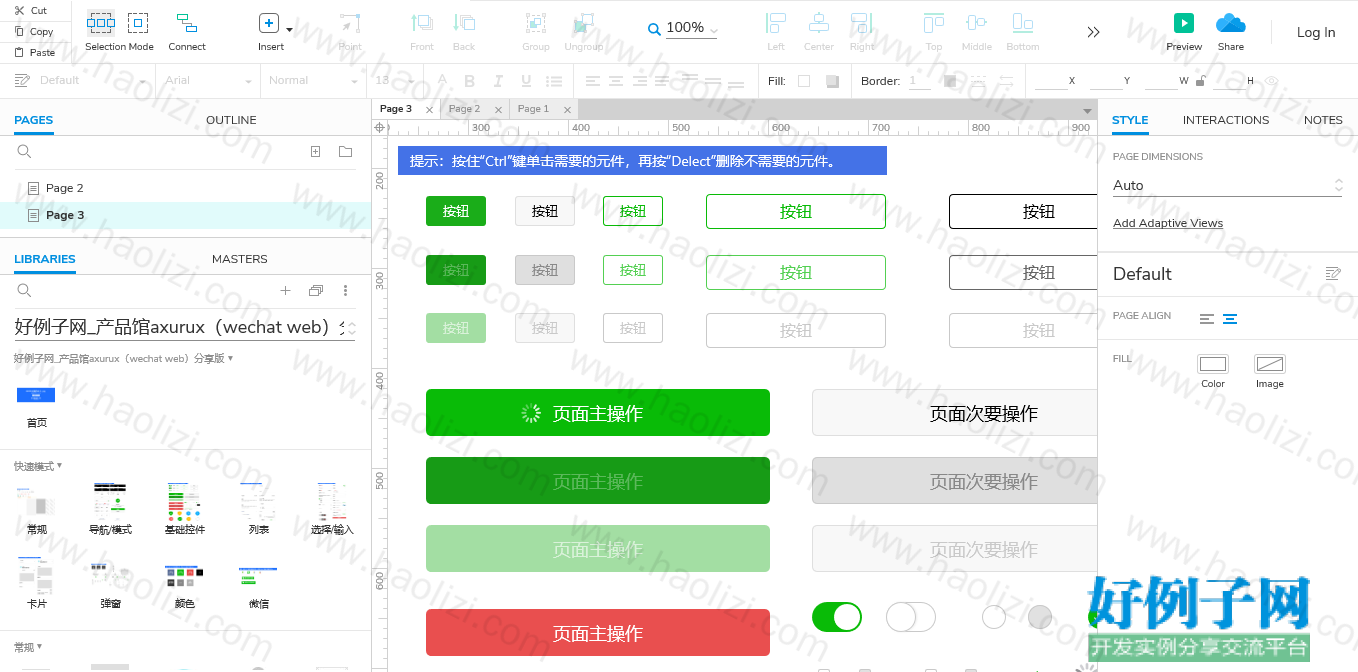The width and height of the screenshot is (1358, 672).
Task: Click the Border color swatch
Action: coord(950,81)
